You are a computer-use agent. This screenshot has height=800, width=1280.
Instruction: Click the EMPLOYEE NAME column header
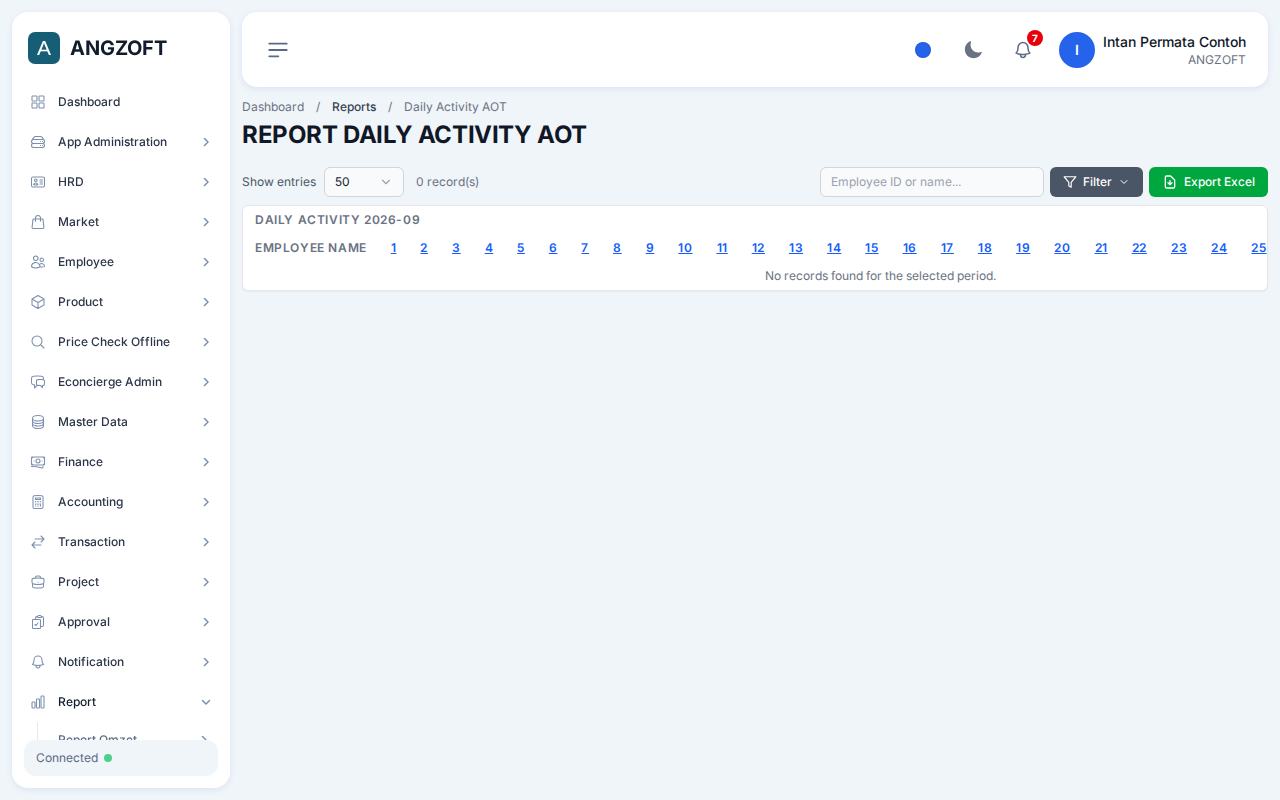tap(311, 248)
